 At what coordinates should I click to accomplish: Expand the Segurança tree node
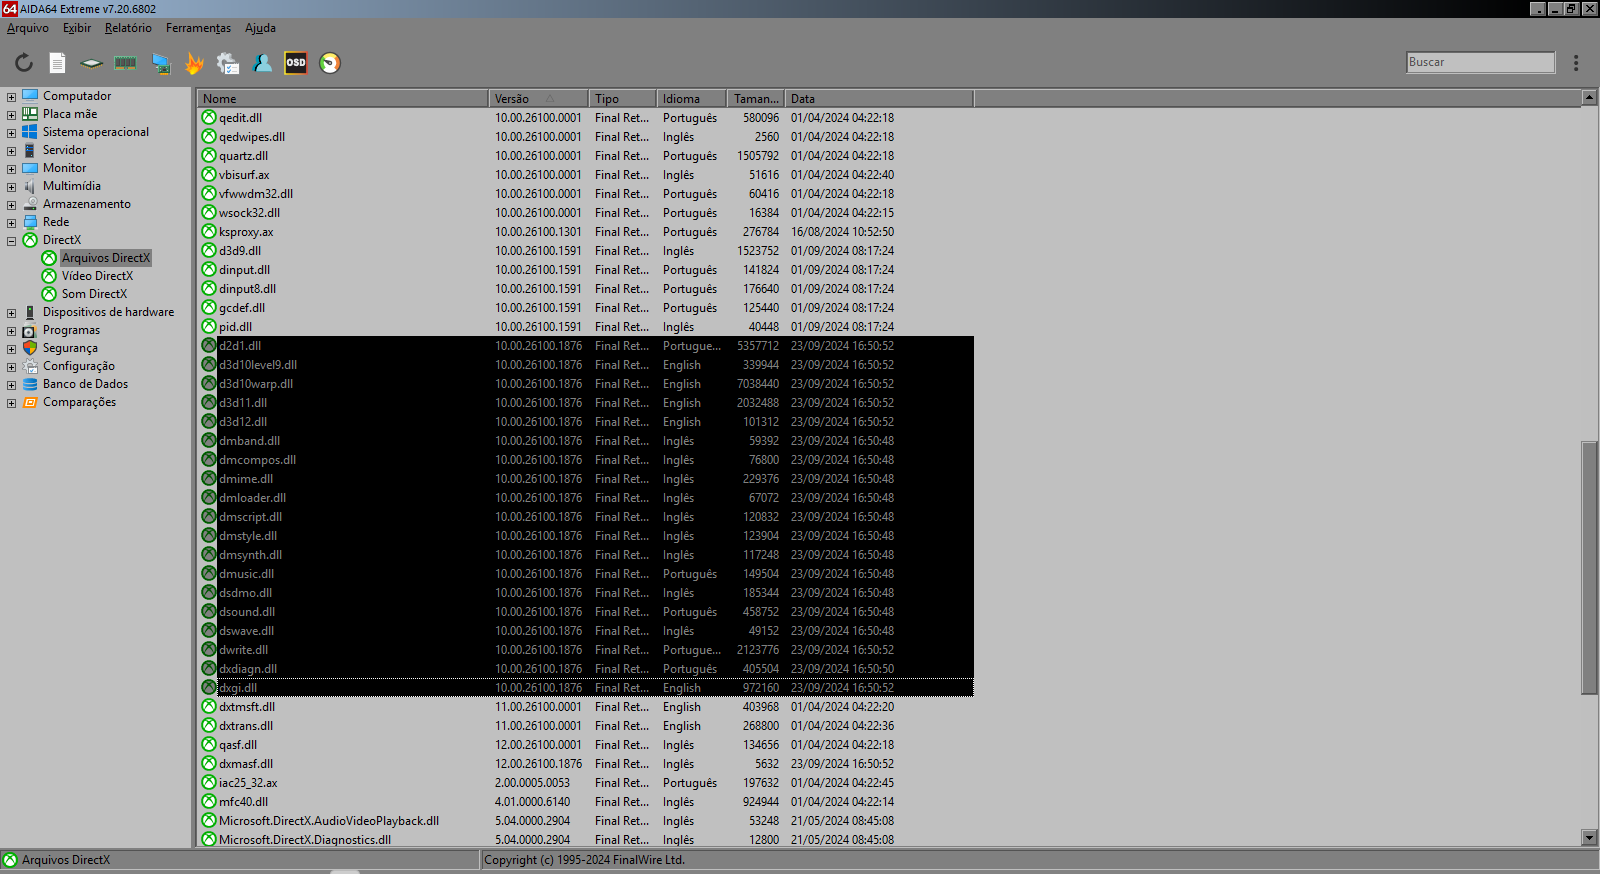click(11, 349)
